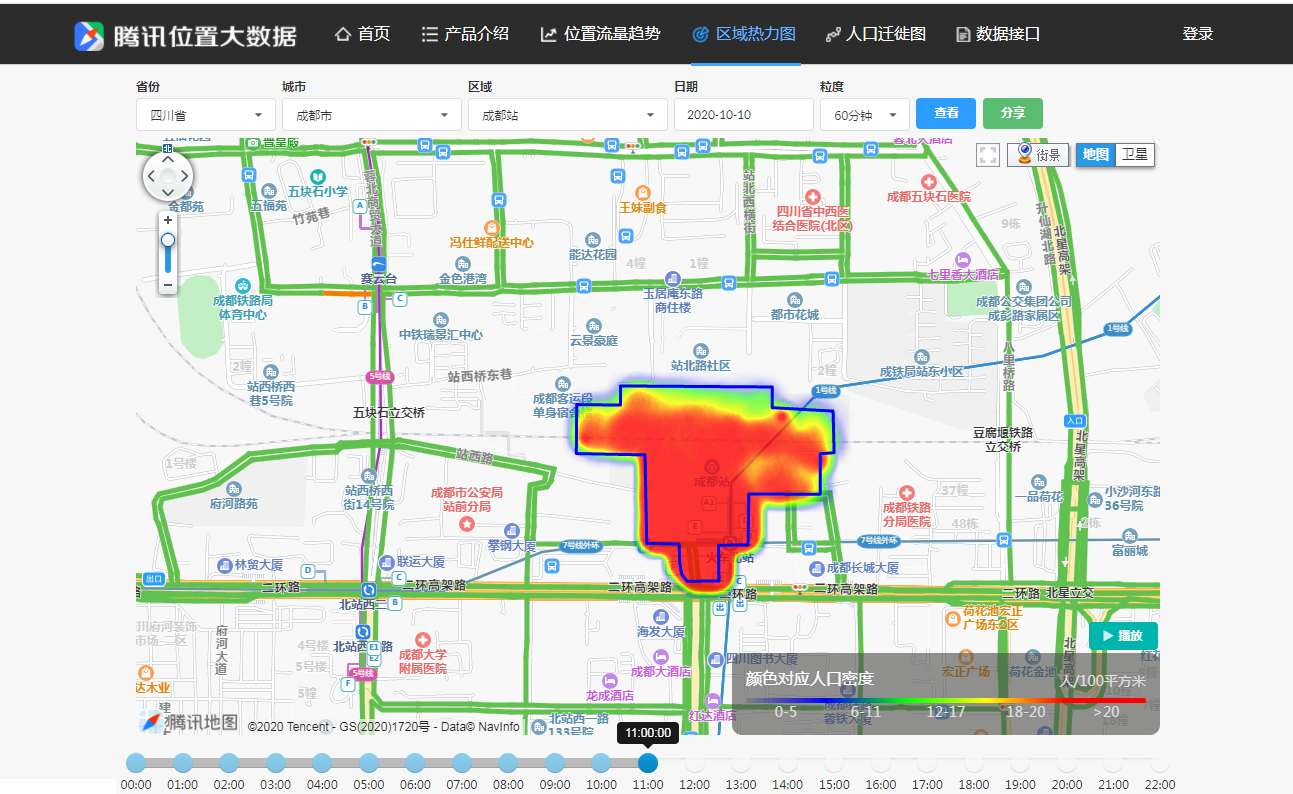The width and height of the screenshot is (1293, 794).
Task: Click the 22:00 time label
Action: 1159,785
